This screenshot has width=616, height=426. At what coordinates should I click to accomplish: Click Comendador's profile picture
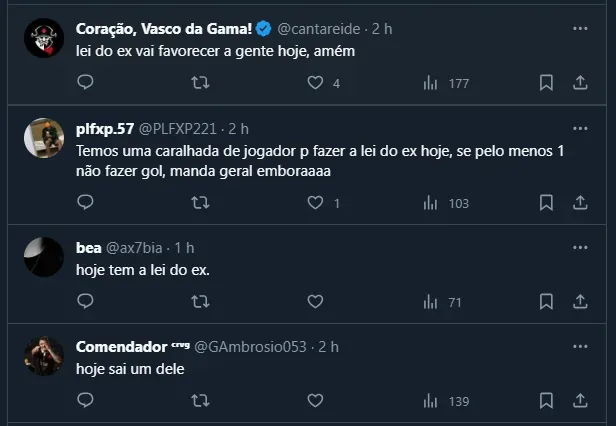point(44,356)
